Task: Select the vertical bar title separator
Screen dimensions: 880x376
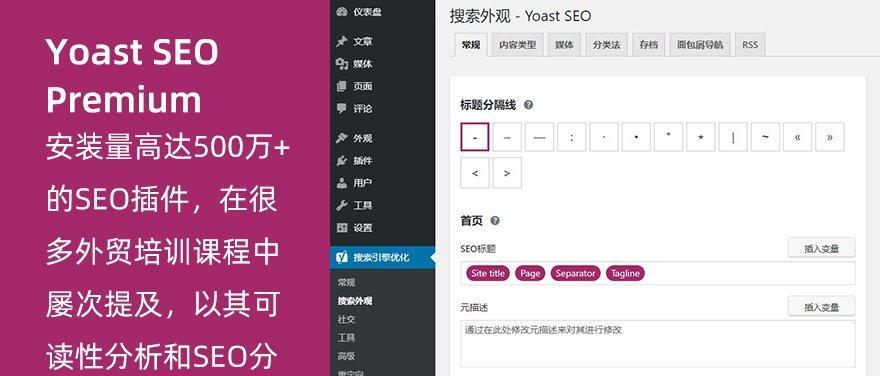Action: coord(733,137)
